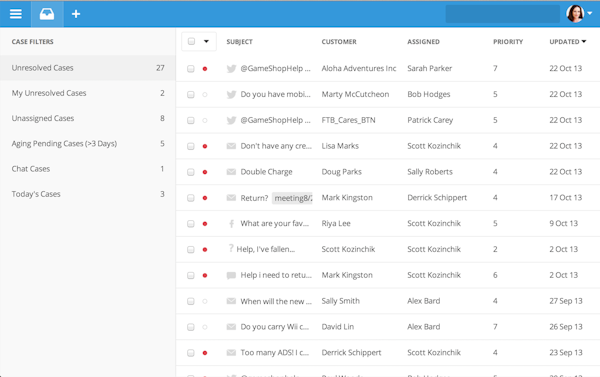Click red status dot on Double Charge row
Screen dimensions: 600x377
pyautogui.click(x=205, y=172)
